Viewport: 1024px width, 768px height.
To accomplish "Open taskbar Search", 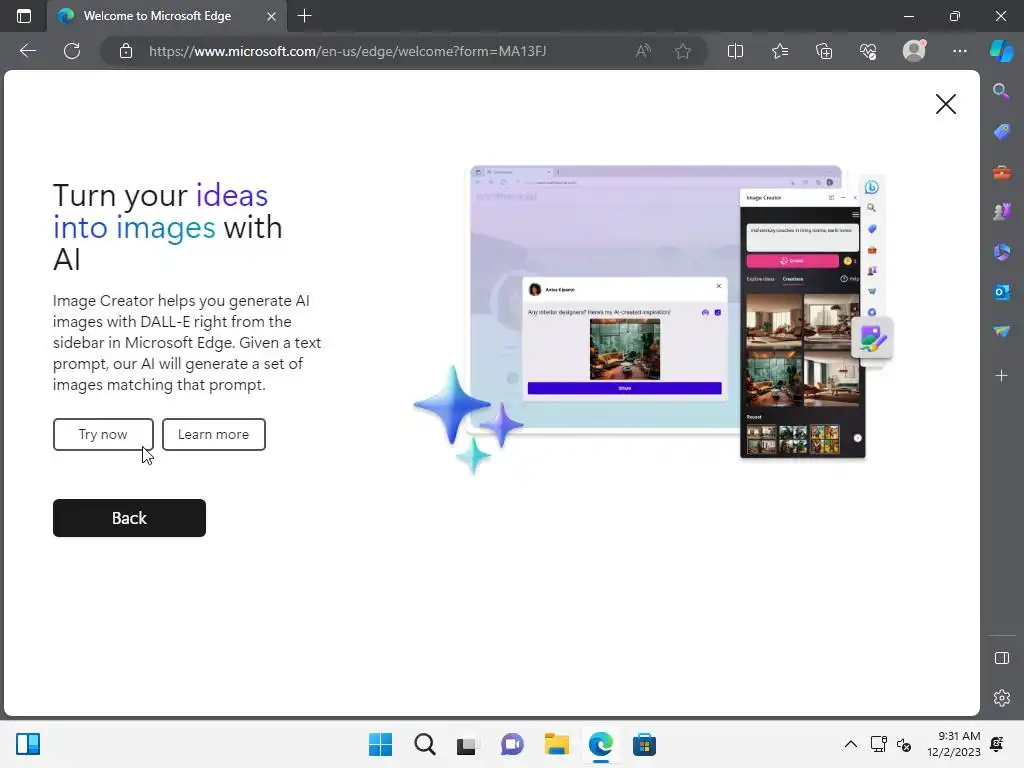I will (424, 744).
